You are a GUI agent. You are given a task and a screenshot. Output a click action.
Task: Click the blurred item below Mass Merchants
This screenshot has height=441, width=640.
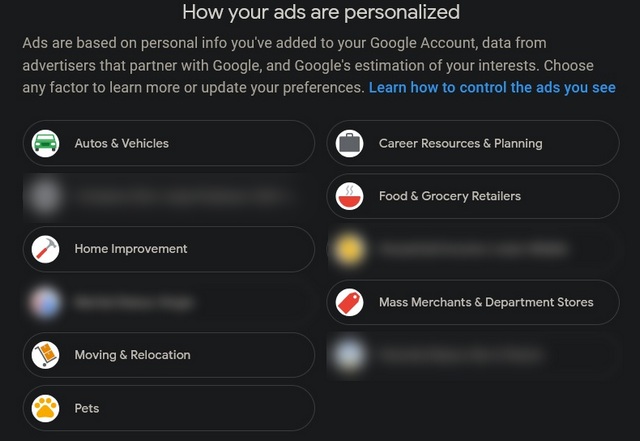(x=473, y=355)
